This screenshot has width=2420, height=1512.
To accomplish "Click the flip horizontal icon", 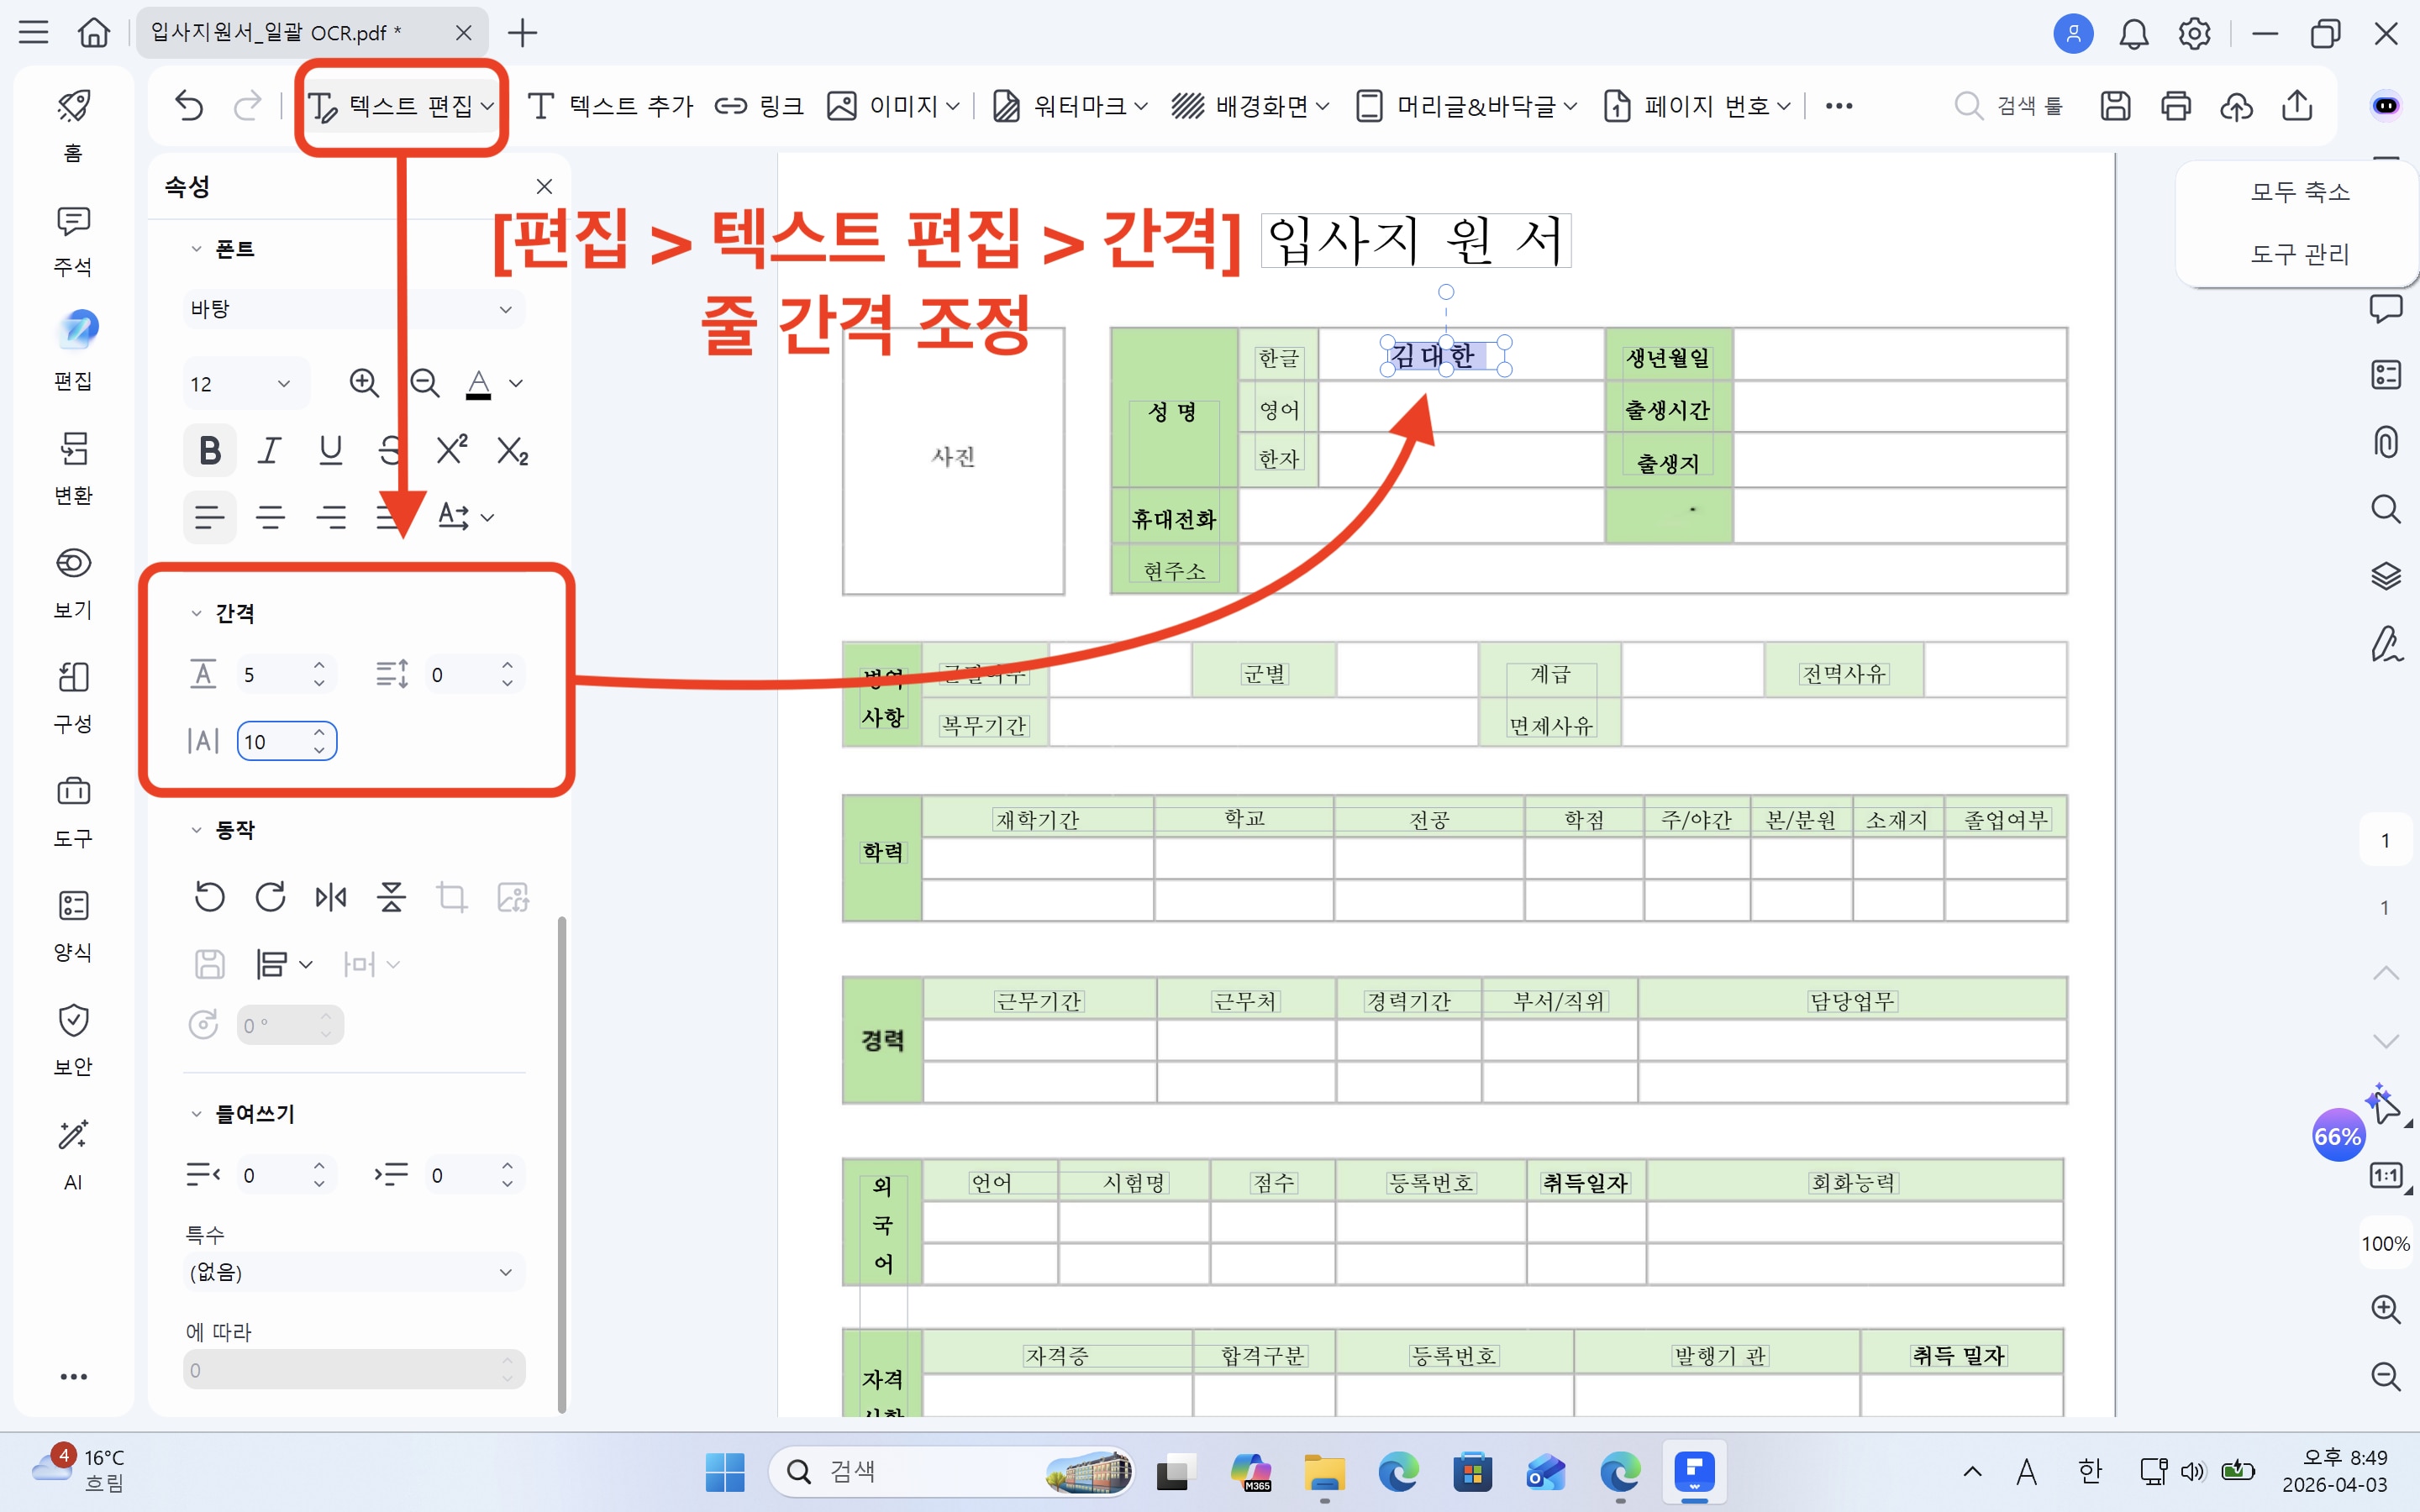I will pos(331,897).
